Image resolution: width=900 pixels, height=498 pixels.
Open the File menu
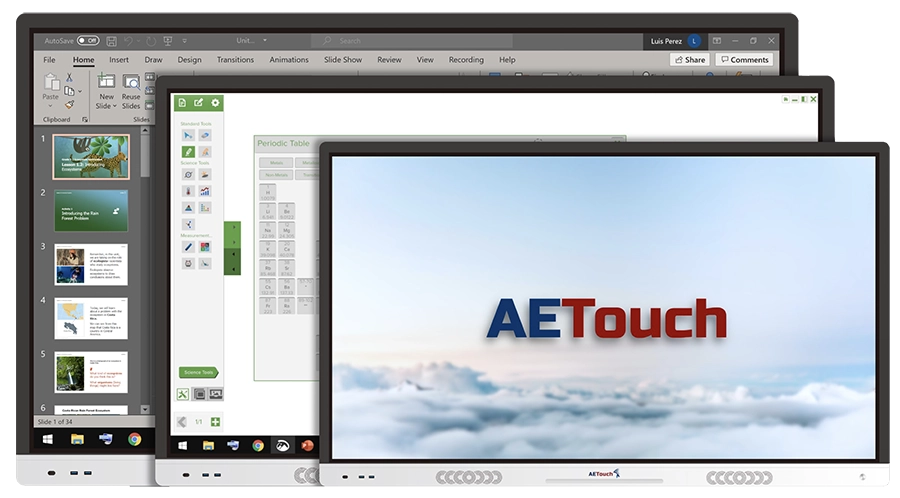click(x=49, y=60)
